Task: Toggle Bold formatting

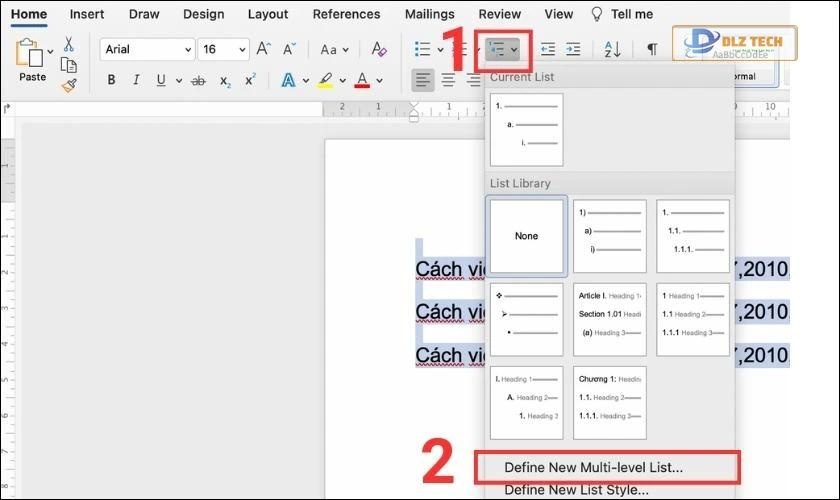Action: click(111, 80)
